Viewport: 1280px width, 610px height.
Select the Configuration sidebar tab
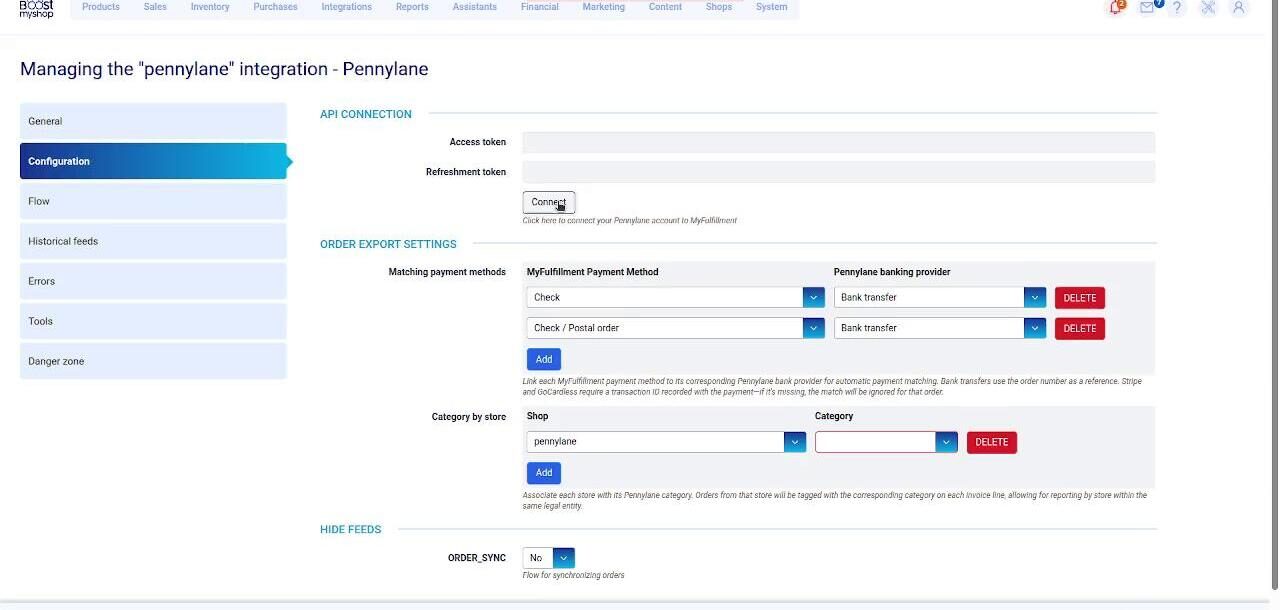[153, 161]
